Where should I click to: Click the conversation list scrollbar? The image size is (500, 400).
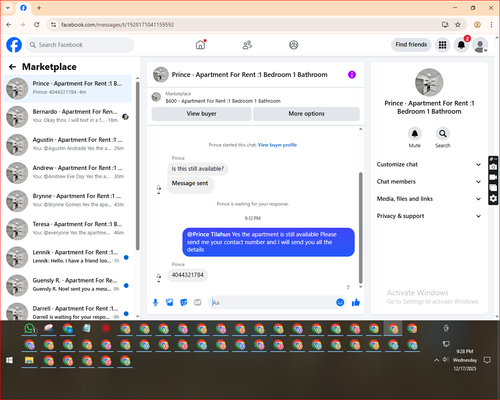point(137,165)
